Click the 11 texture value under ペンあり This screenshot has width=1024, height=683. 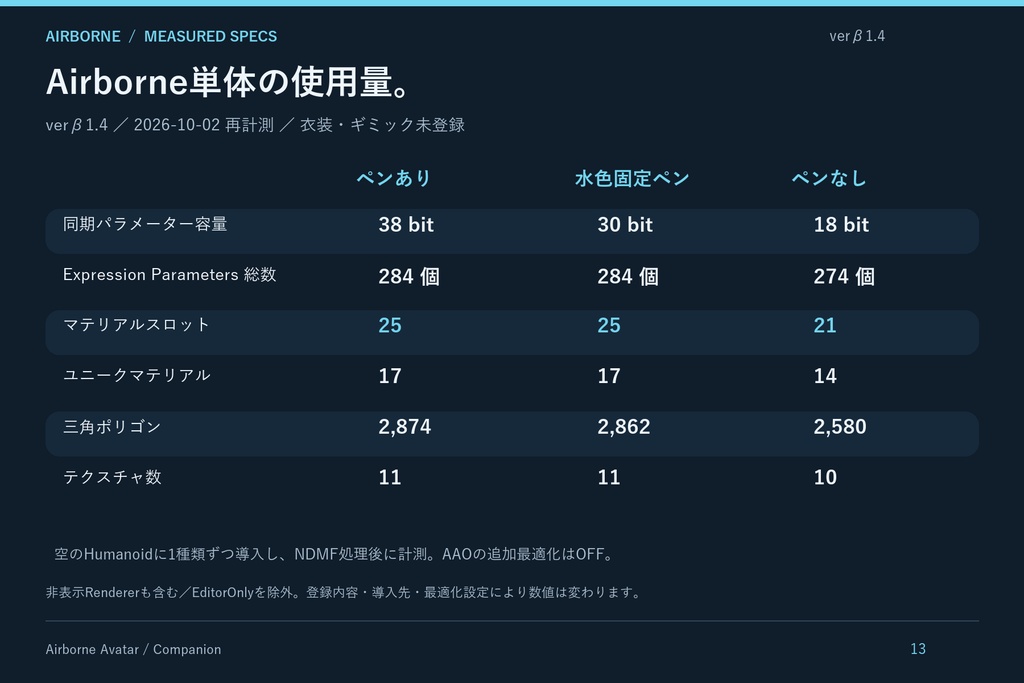390,477
